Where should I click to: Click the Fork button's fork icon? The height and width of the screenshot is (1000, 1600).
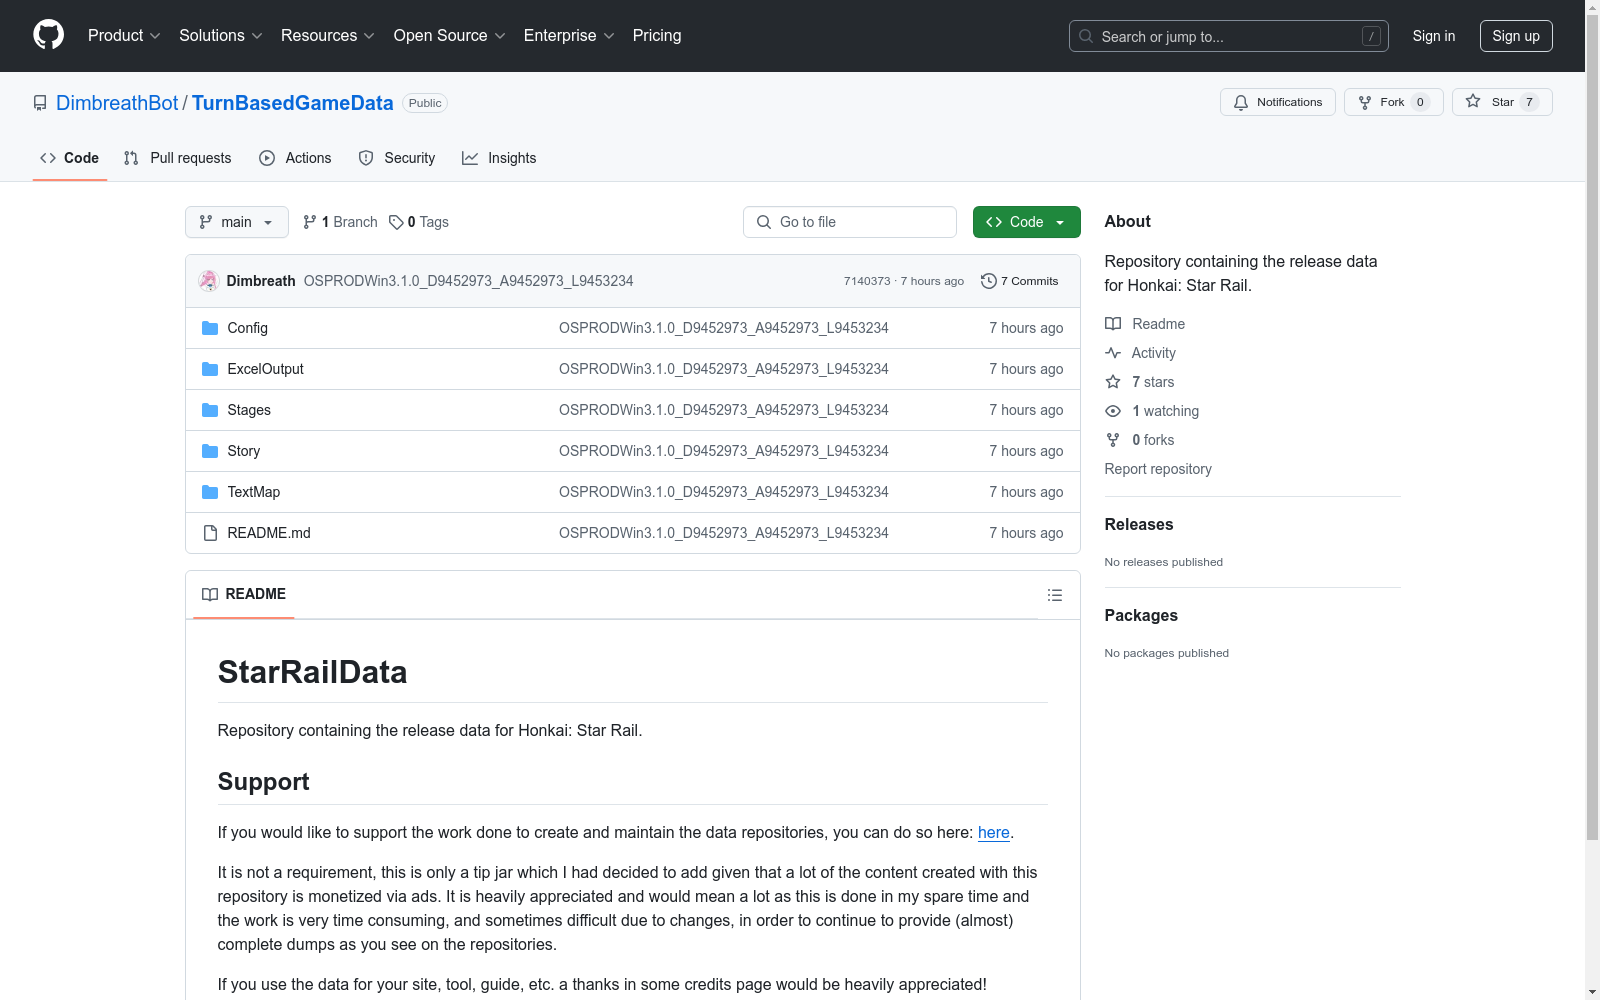tap(1365, 102)
